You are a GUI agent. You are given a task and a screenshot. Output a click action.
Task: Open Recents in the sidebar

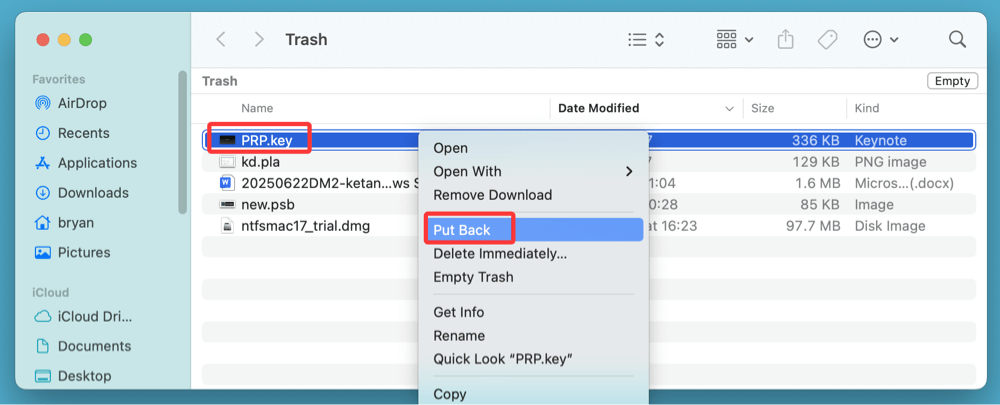[84, 133]
